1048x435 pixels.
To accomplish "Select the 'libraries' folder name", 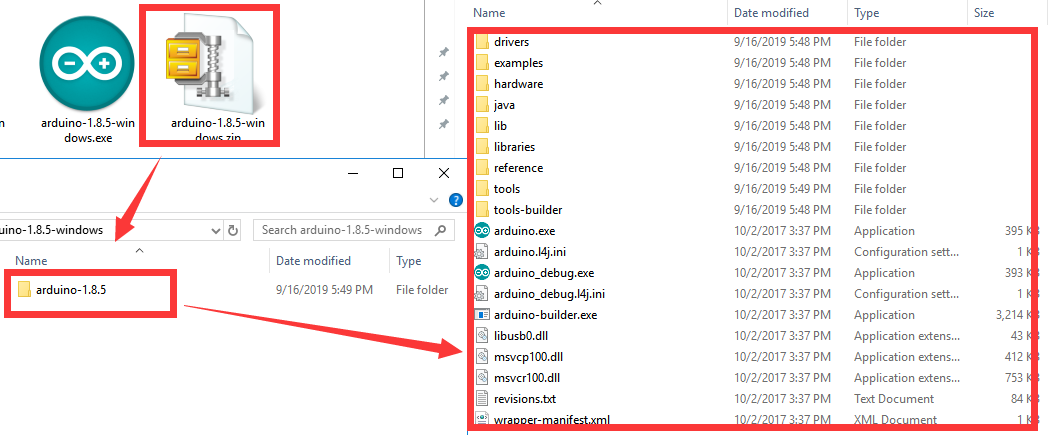I will point(515,147).
